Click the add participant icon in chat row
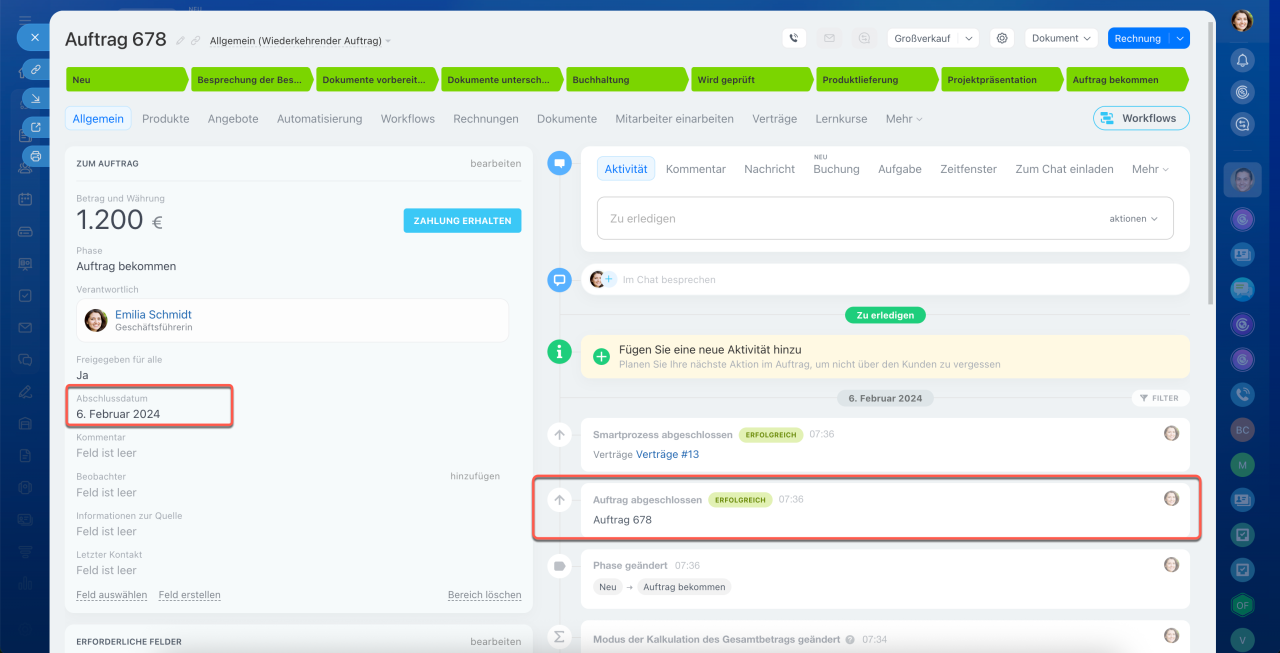Screen dimensions: 1280x653 tap(608, 280)
